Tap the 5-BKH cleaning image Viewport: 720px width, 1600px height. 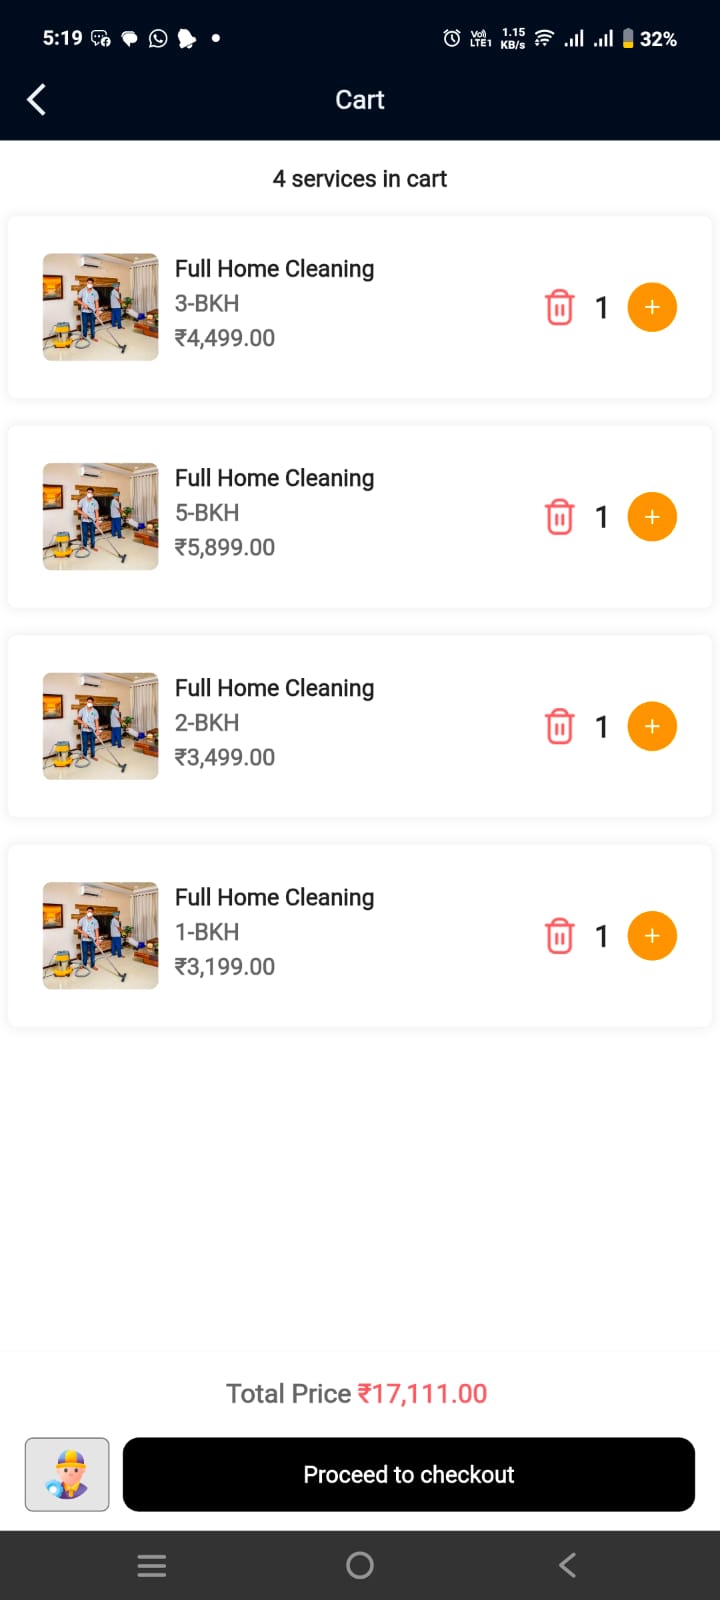click(100, 517)
